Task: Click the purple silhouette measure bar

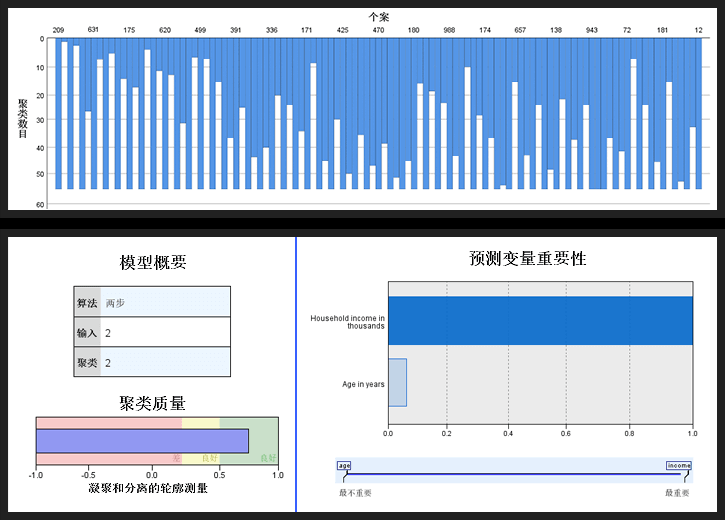Action: point(142,441)
